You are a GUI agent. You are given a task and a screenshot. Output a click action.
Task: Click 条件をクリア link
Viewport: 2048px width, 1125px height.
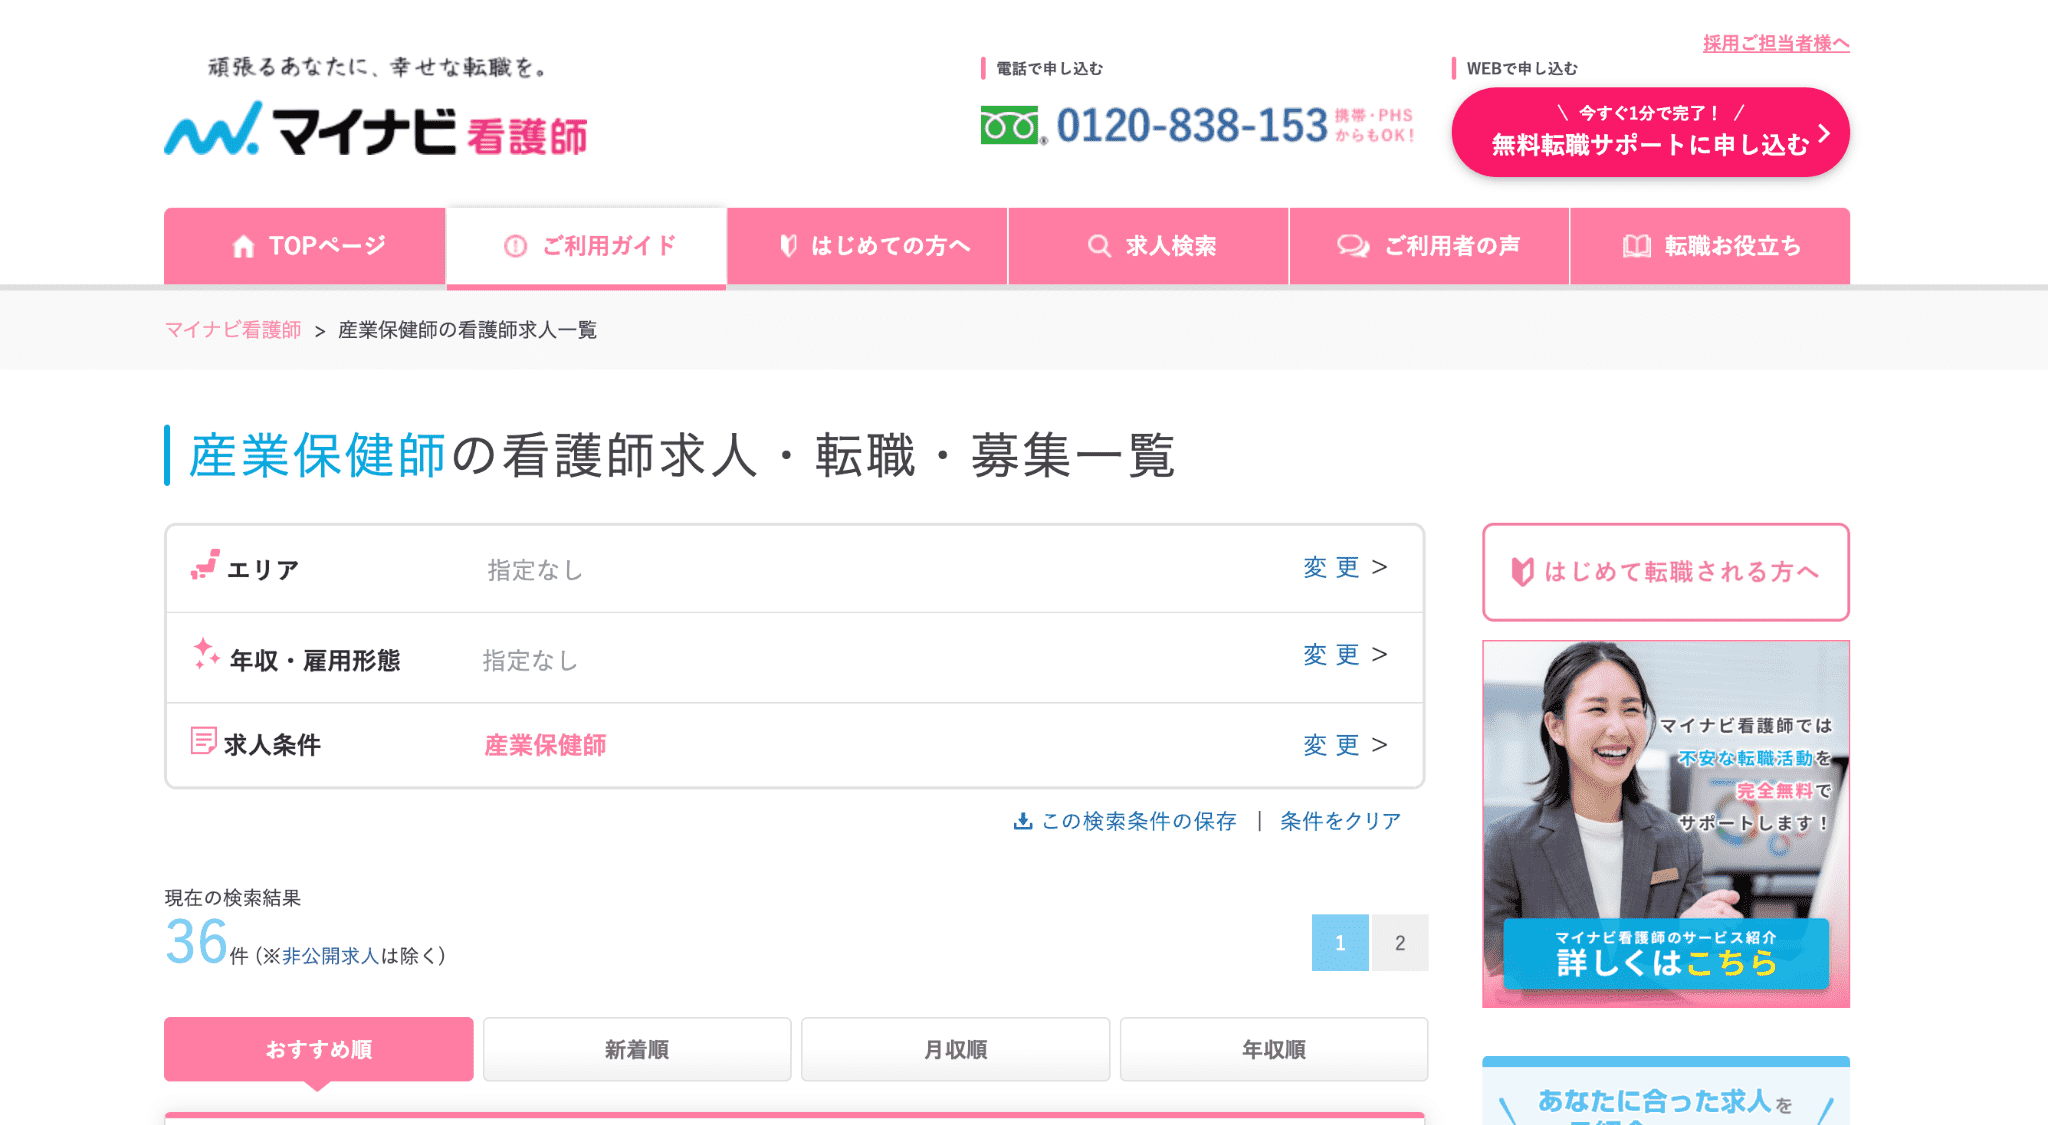(1340, 821)
